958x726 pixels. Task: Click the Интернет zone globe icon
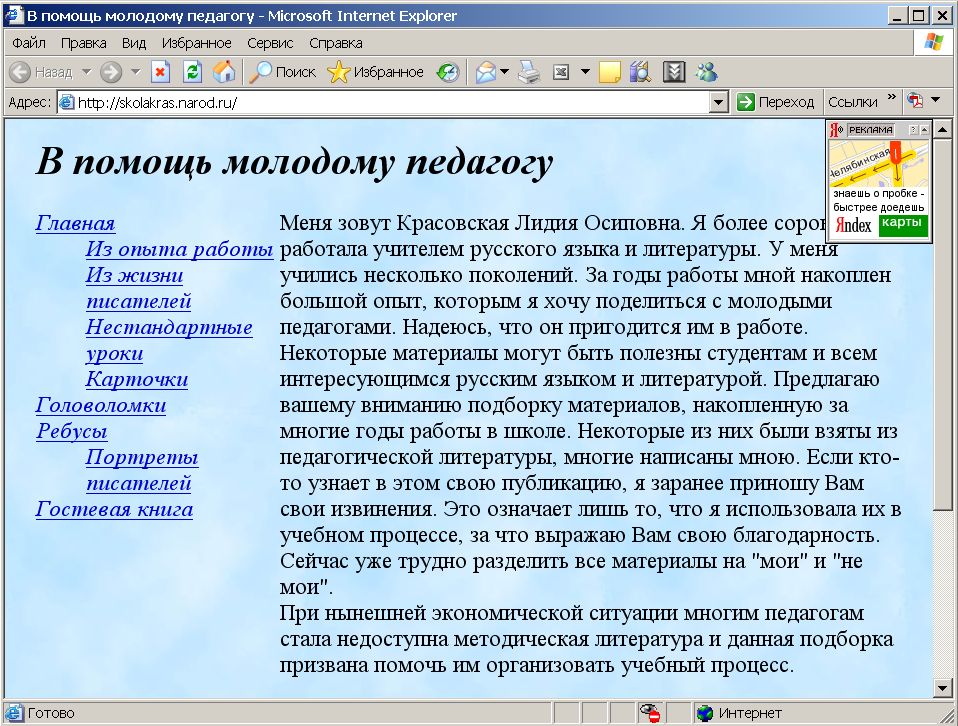click(x=705, y=713)
